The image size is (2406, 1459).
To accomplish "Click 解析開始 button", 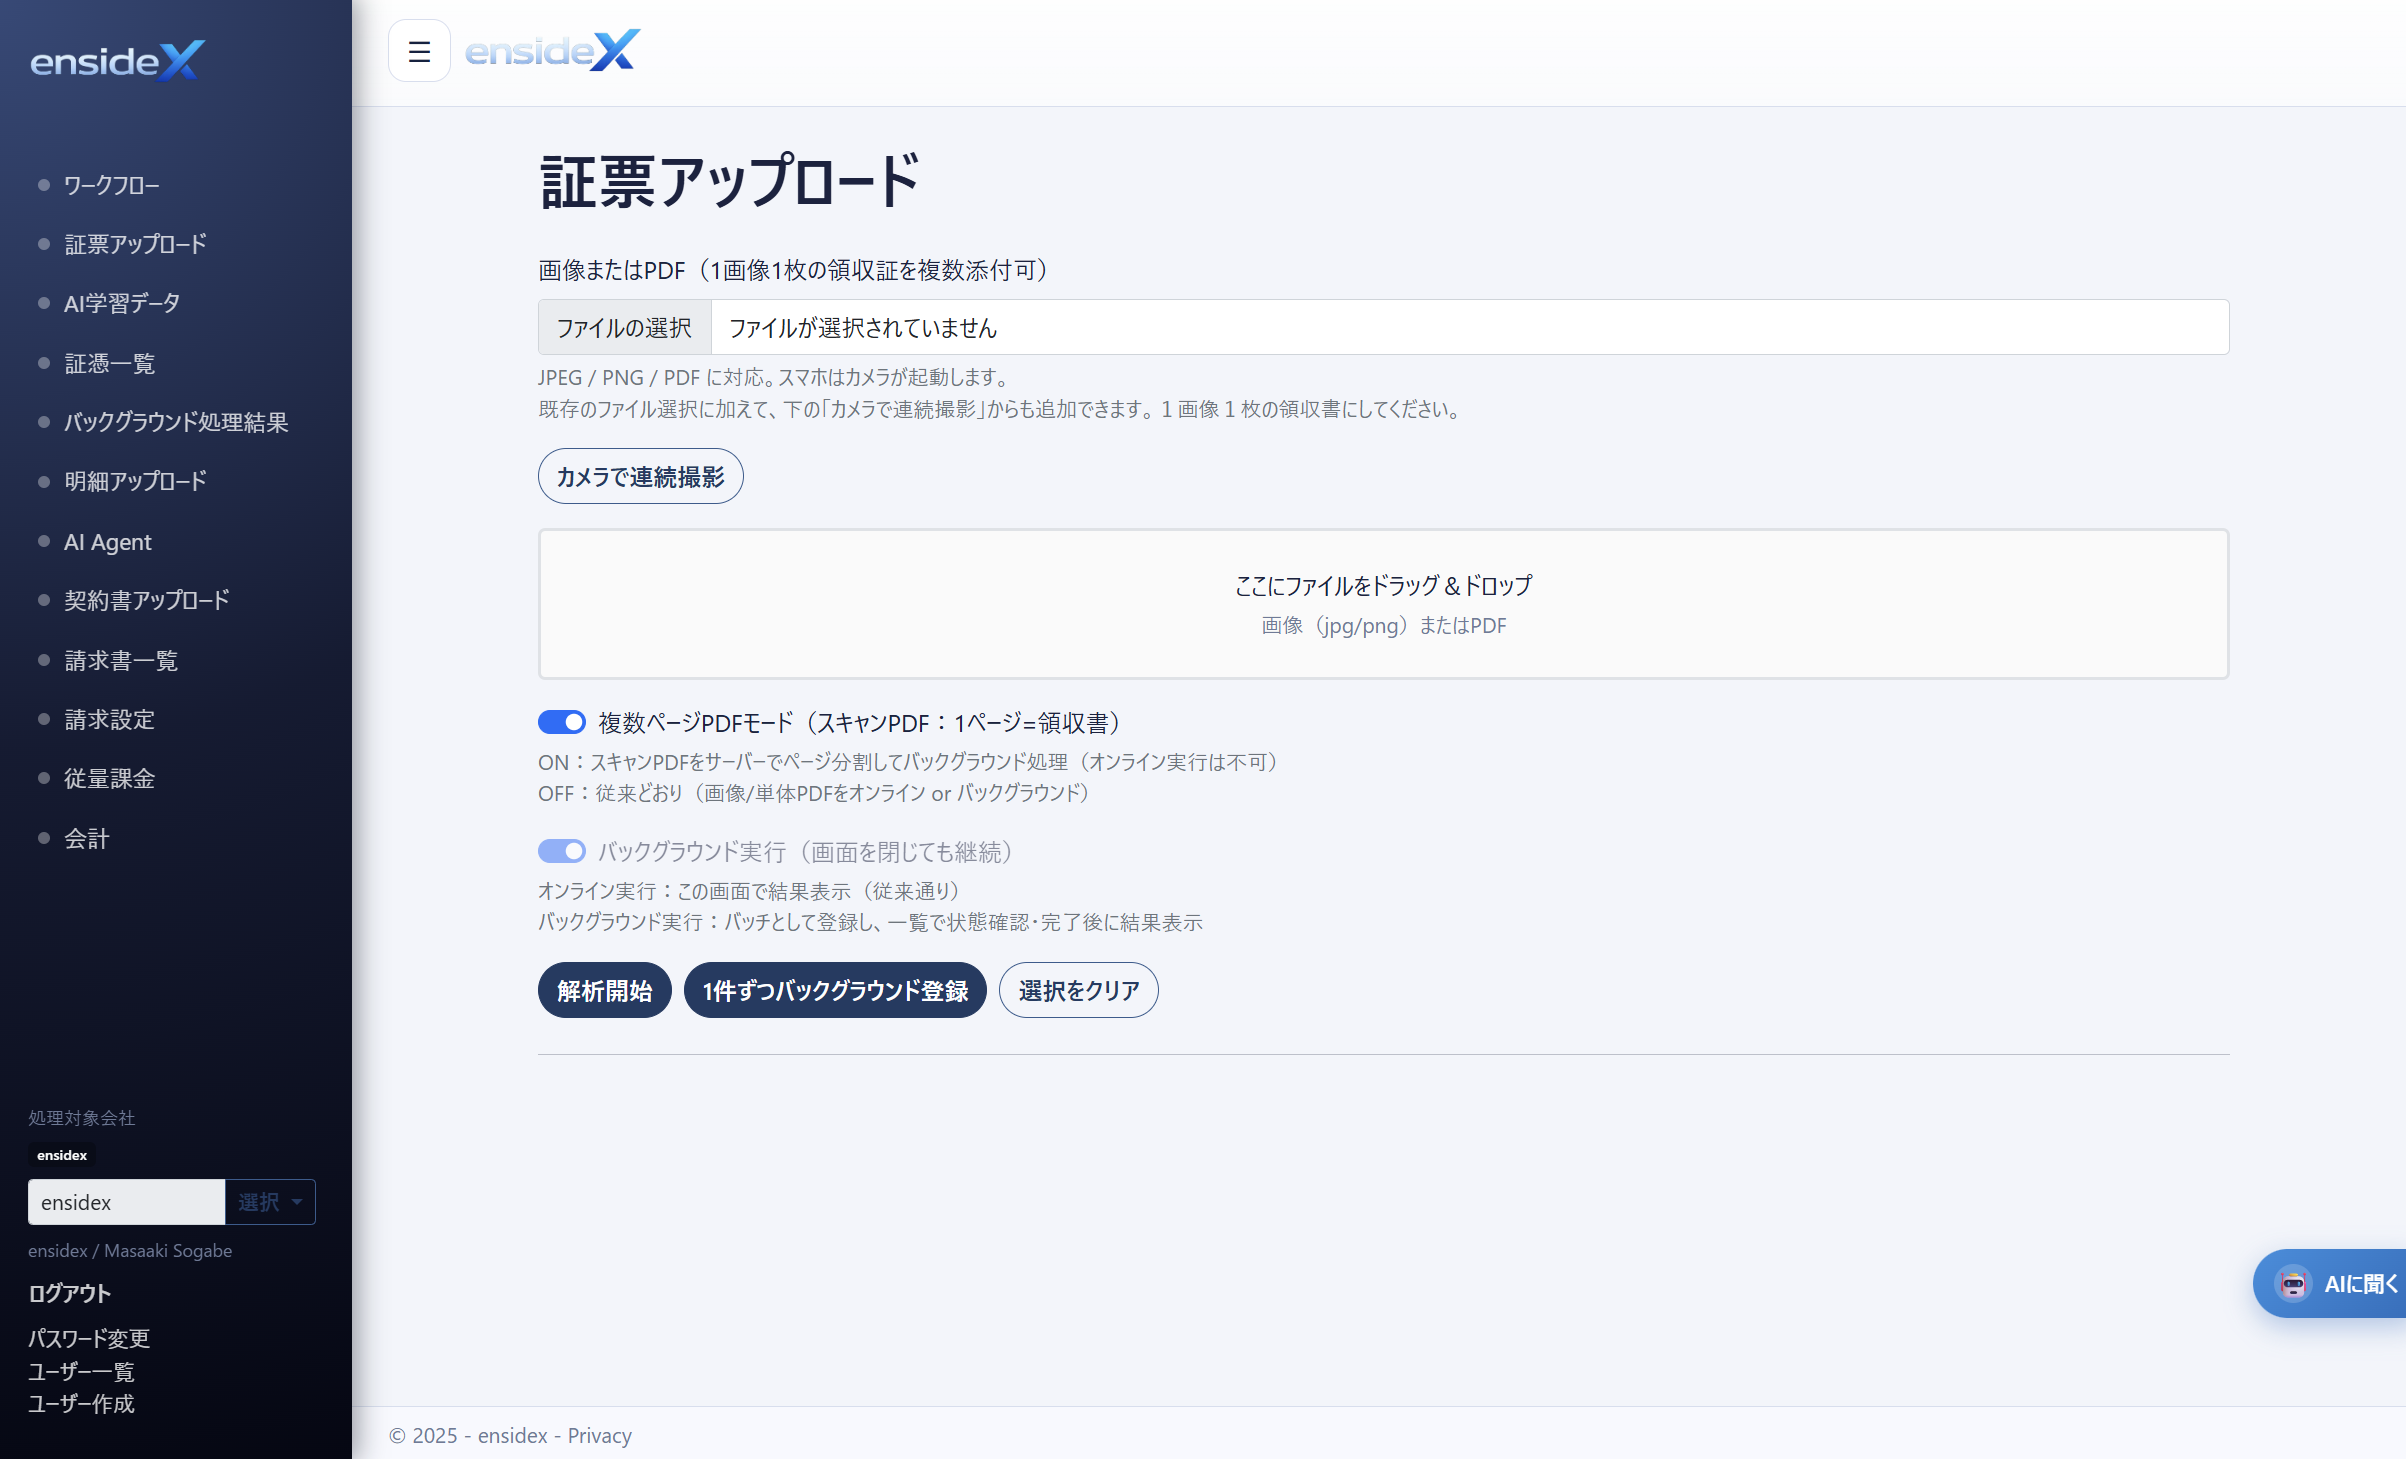I will tap(605, 990).
